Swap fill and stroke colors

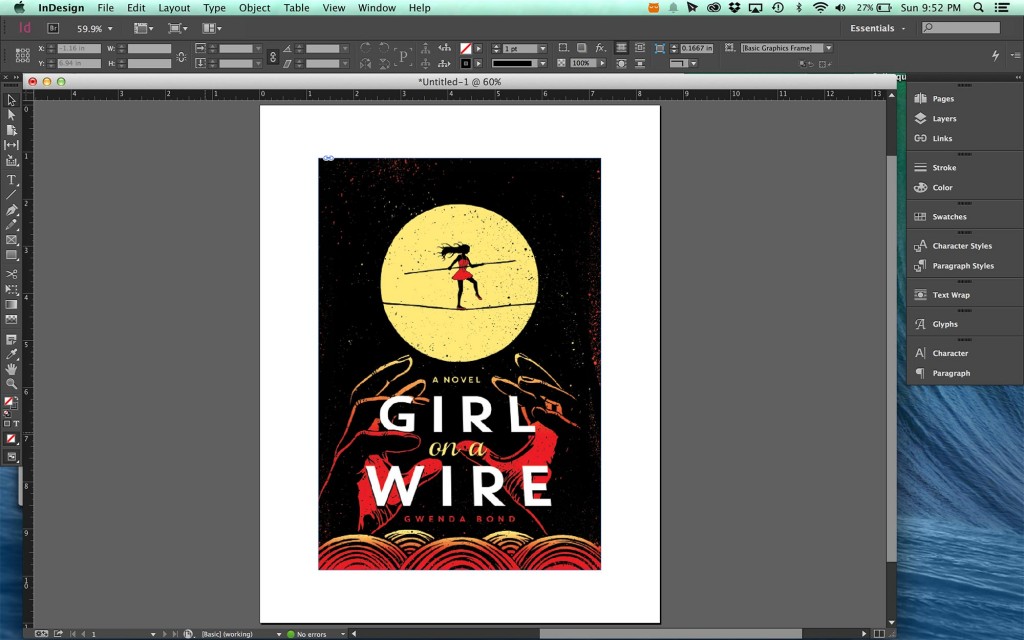[15, 397]
